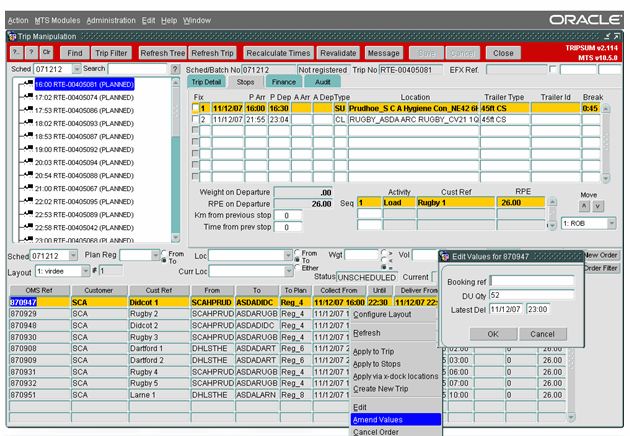The width and height of the screenshot is (630, 436).
Task: Toggle the checkbox after the EFX Ref field
Action: (x=553, y=69)
